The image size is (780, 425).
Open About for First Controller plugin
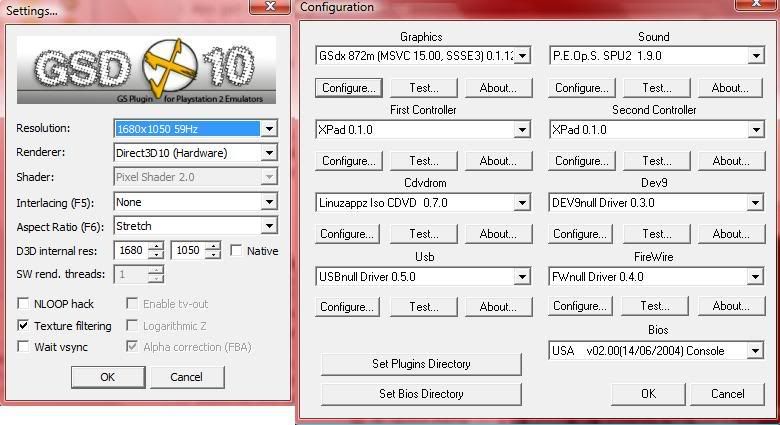[x=498, y=161]
